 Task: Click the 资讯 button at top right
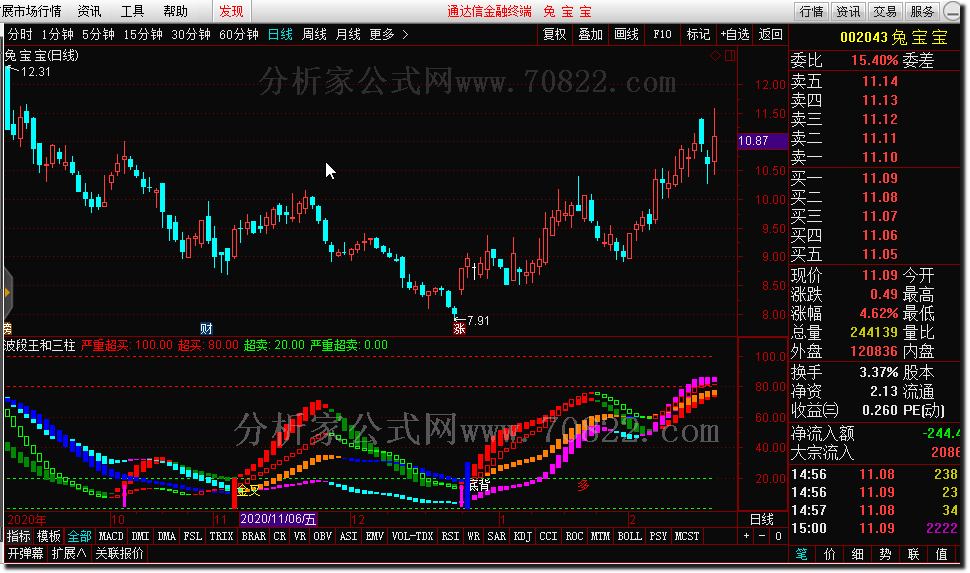point(848,11)
